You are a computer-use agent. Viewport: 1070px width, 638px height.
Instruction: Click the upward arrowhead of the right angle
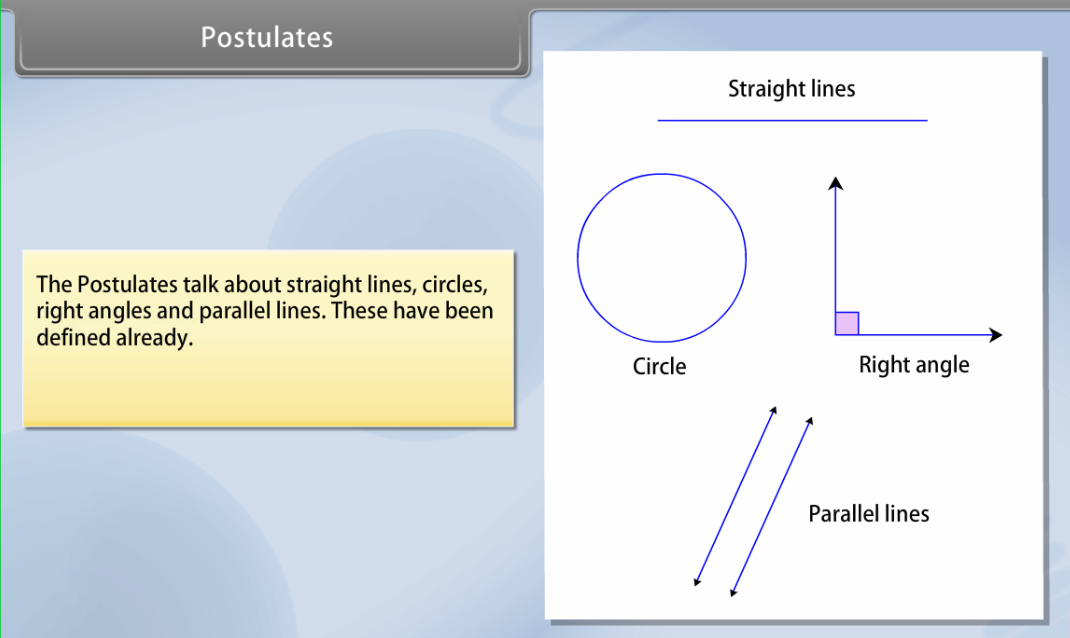(836, 182)
